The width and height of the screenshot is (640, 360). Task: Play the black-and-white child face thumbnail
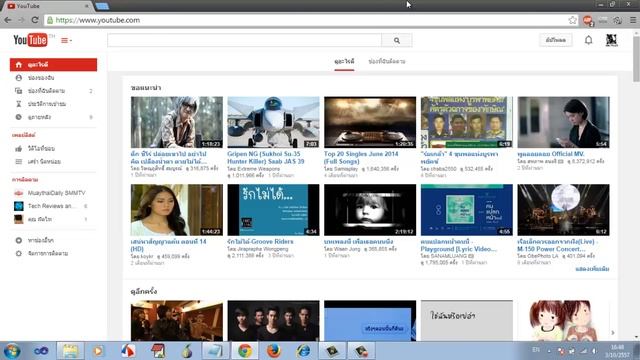pos(370,210)
